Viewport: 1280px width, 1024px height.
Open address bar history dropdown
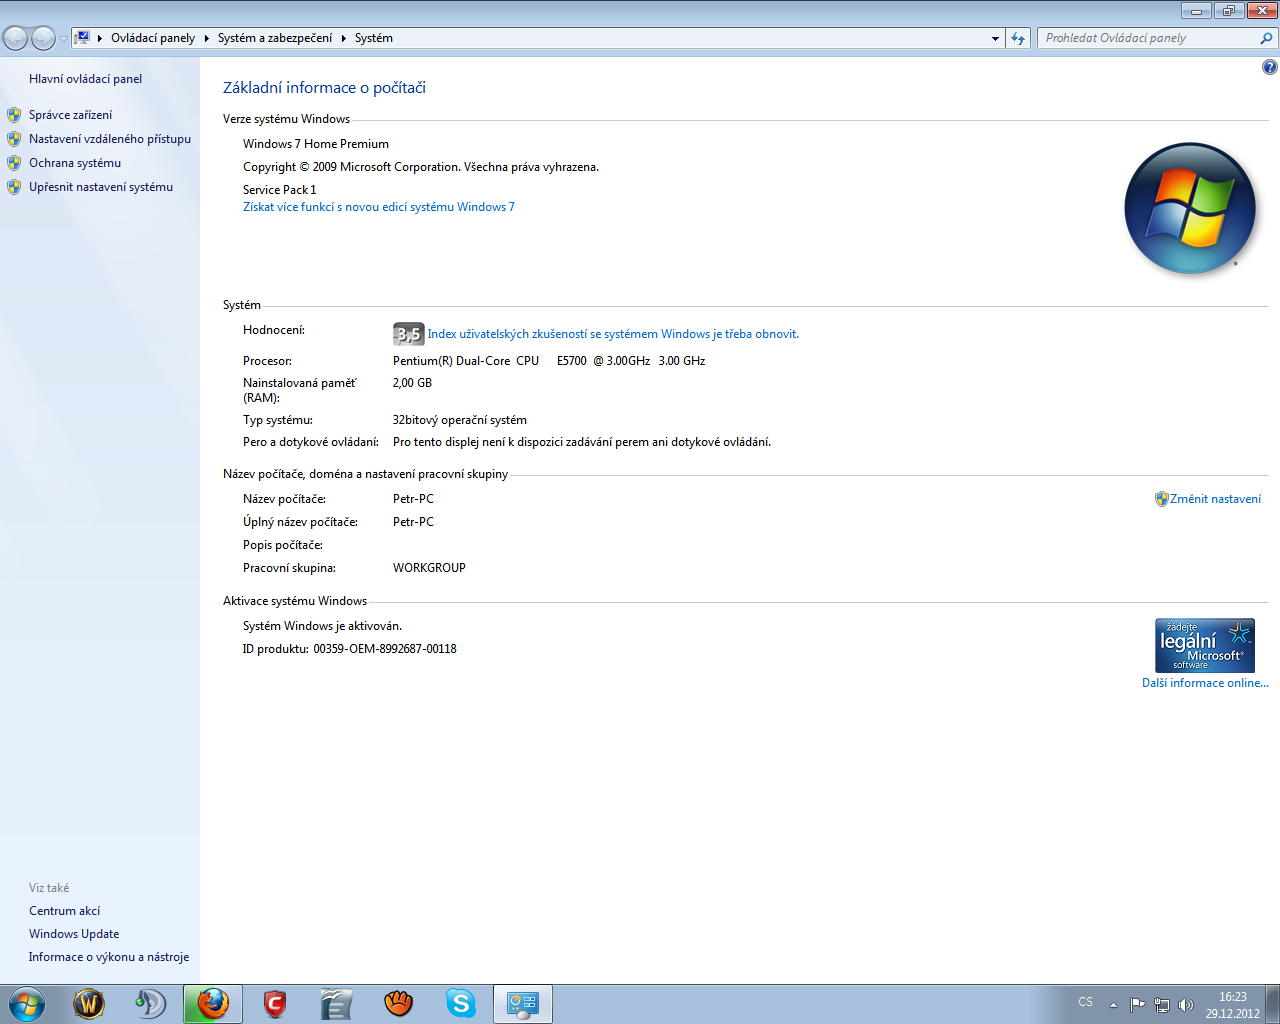click(995, 38)
